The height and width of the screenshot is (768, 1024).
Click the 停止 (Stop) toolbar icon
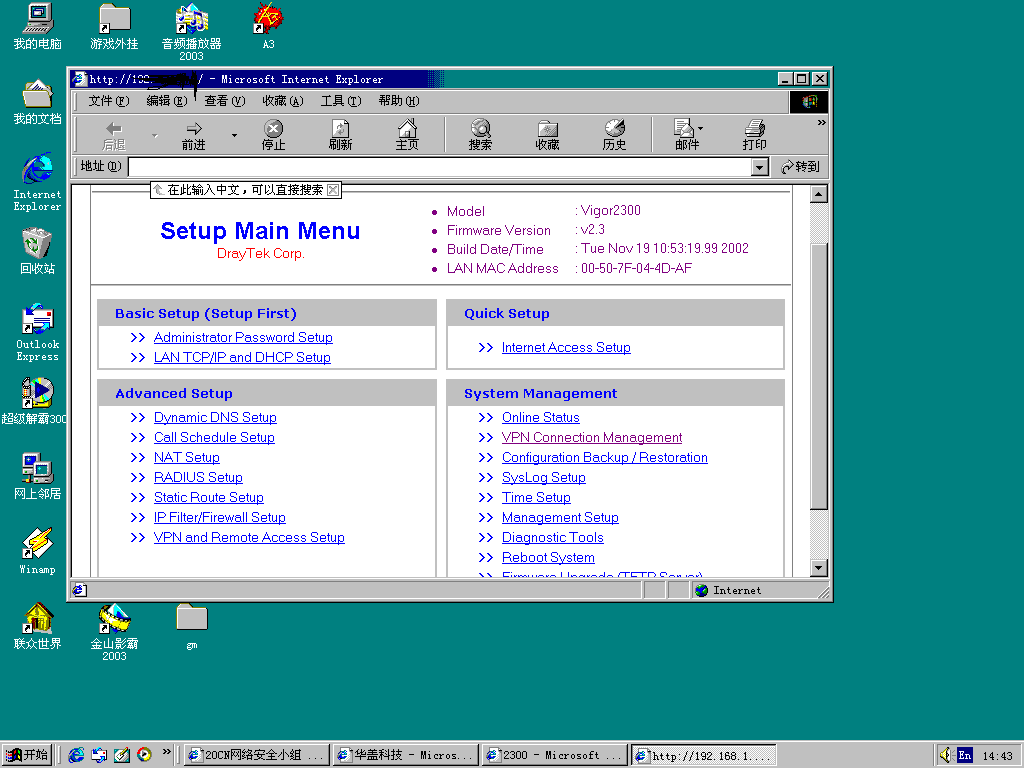pyautogui.click(x=273, y=136)
